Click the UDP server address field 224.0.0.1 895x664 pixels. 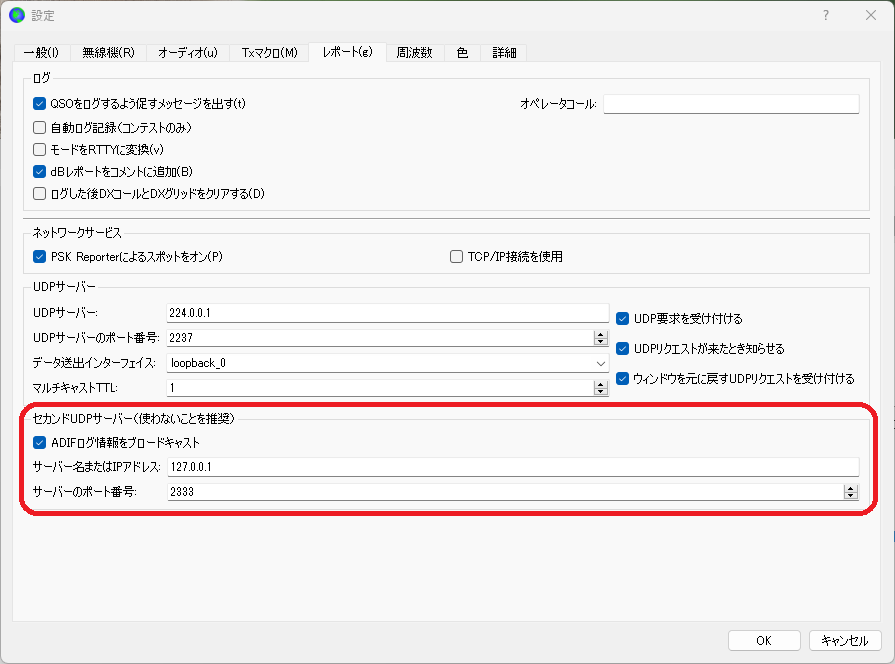[388, 313]
